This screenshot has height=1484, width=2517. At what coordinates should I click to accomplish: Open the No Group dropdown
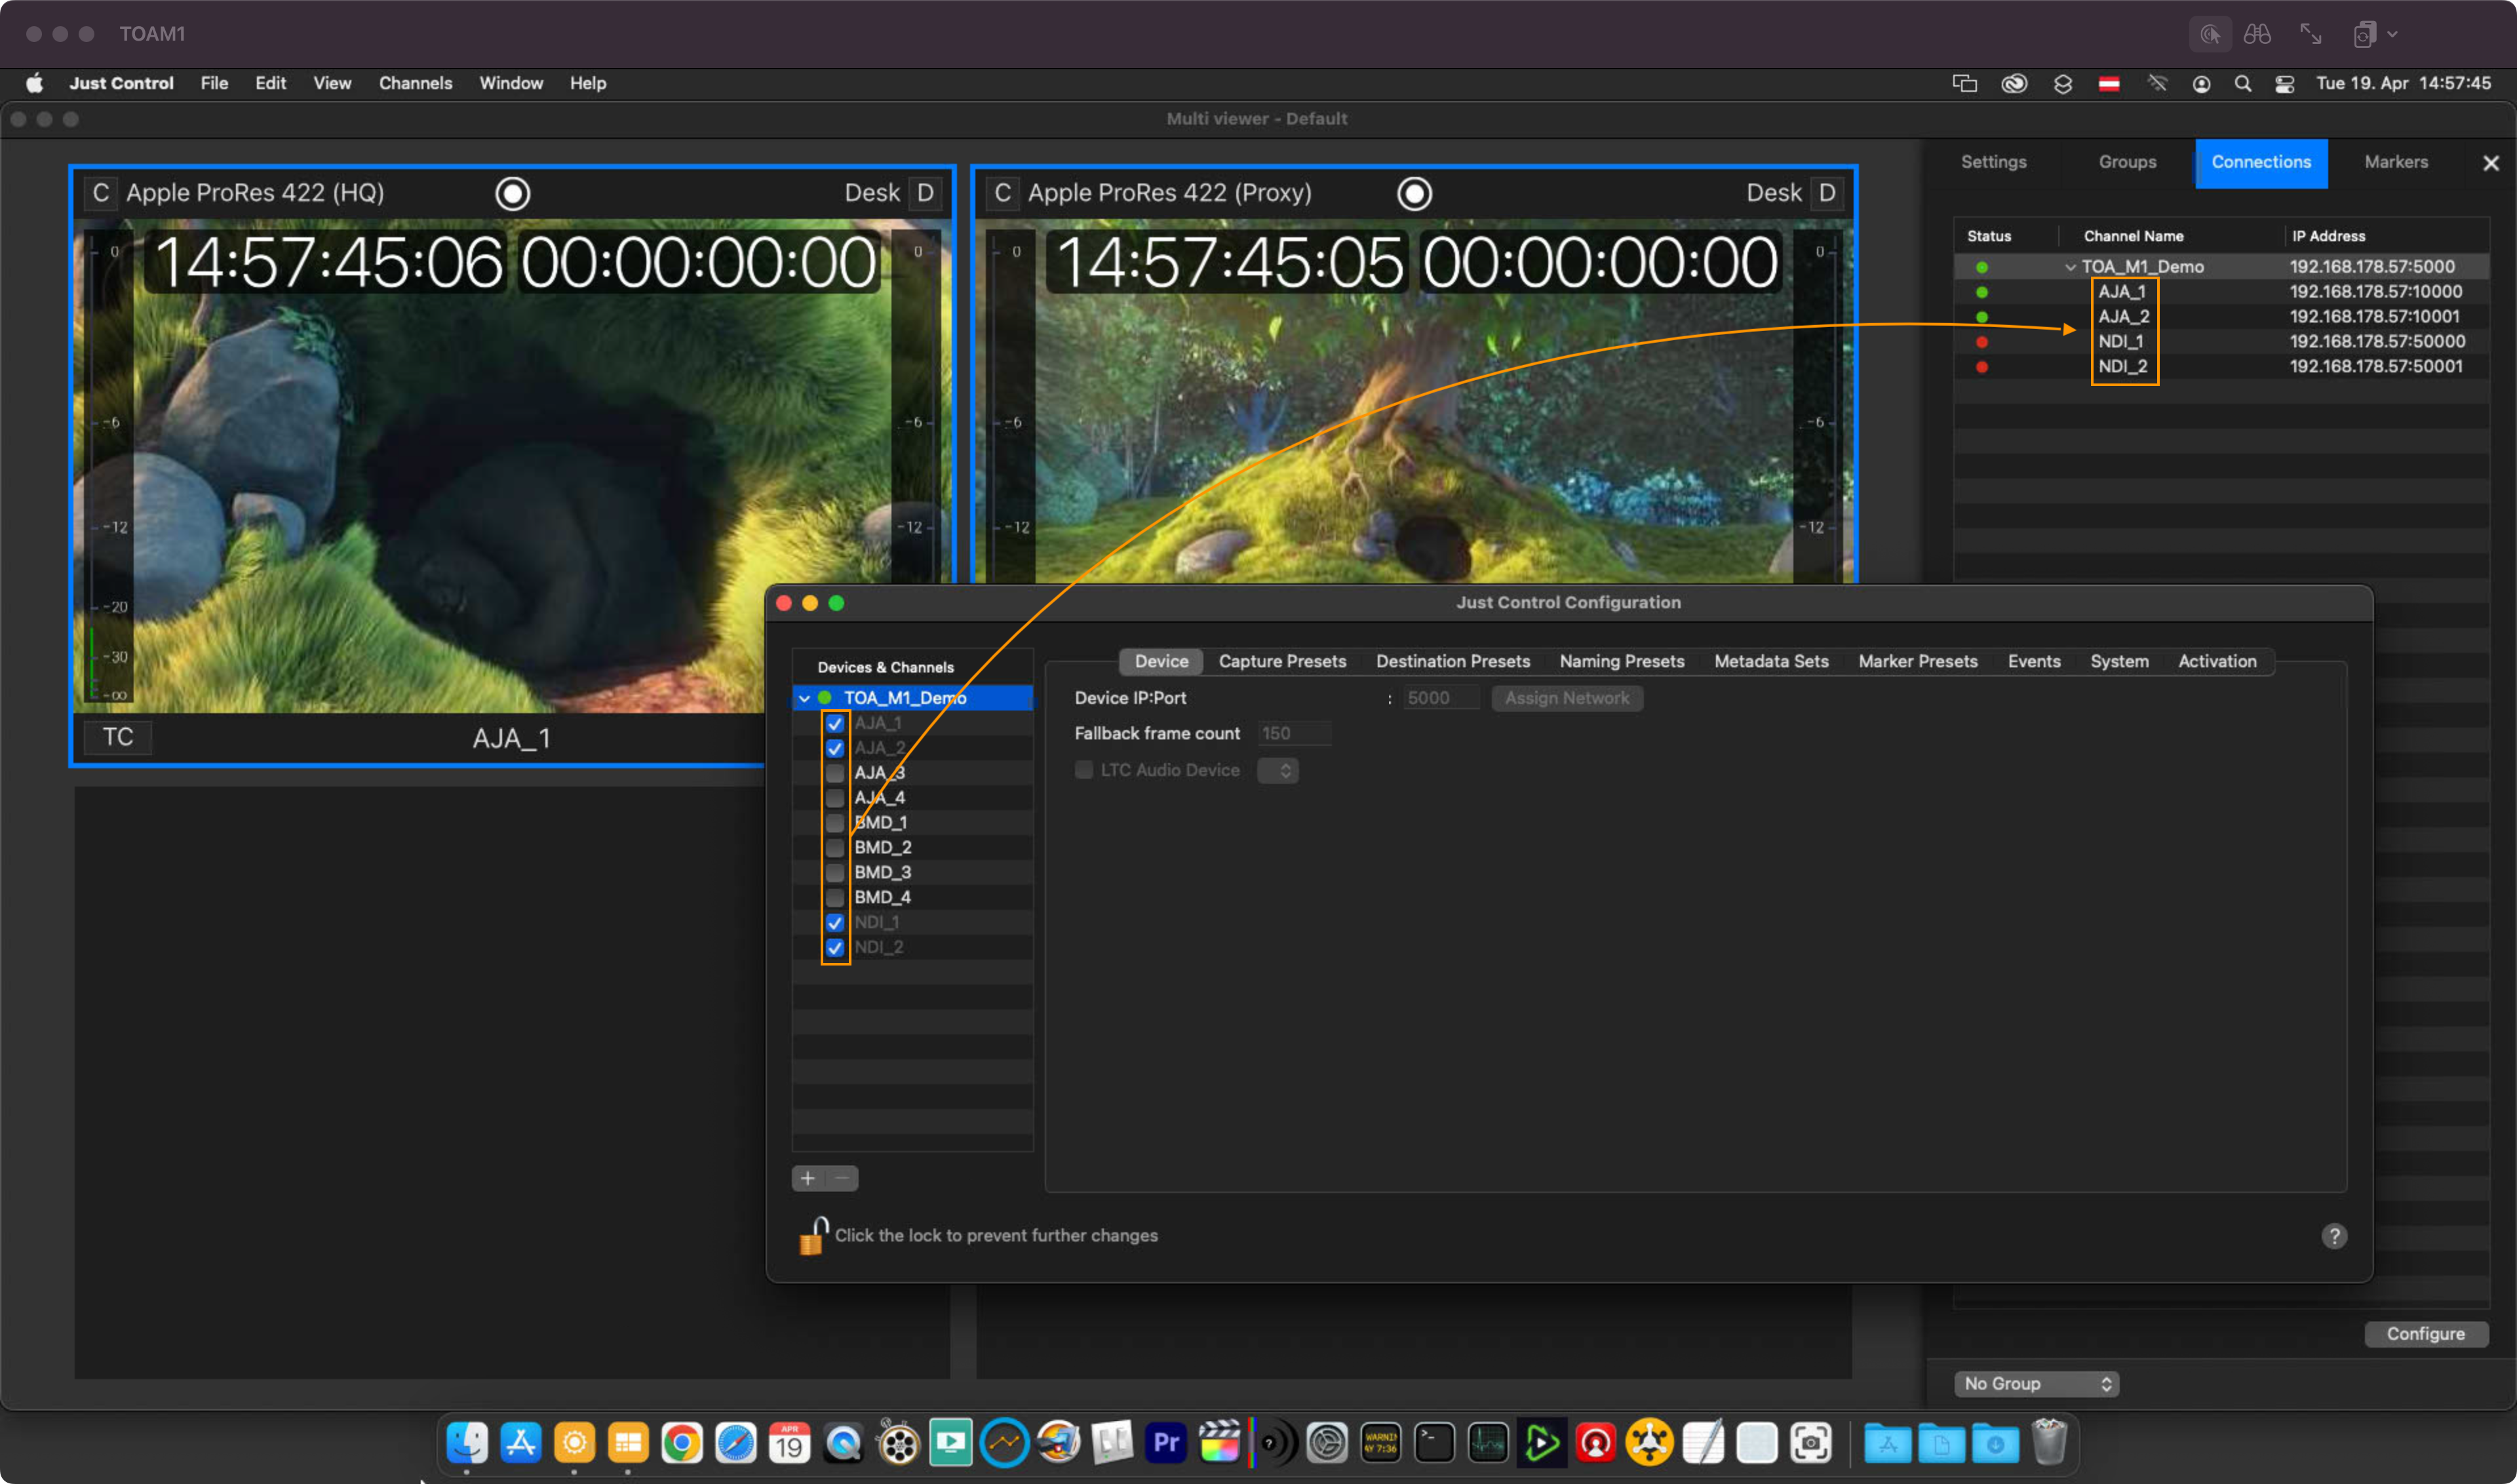(2036, 1383)
